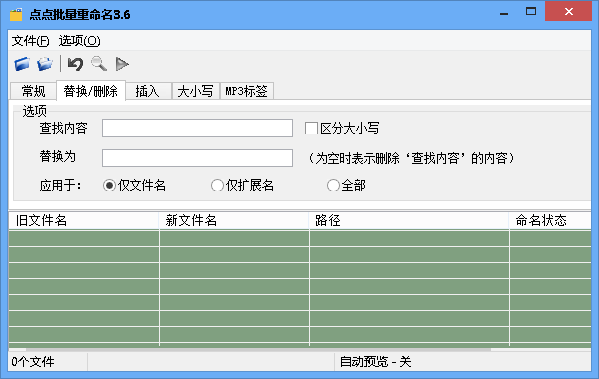
Task: Open the 文件(F) menu
Action: point(31,41)
